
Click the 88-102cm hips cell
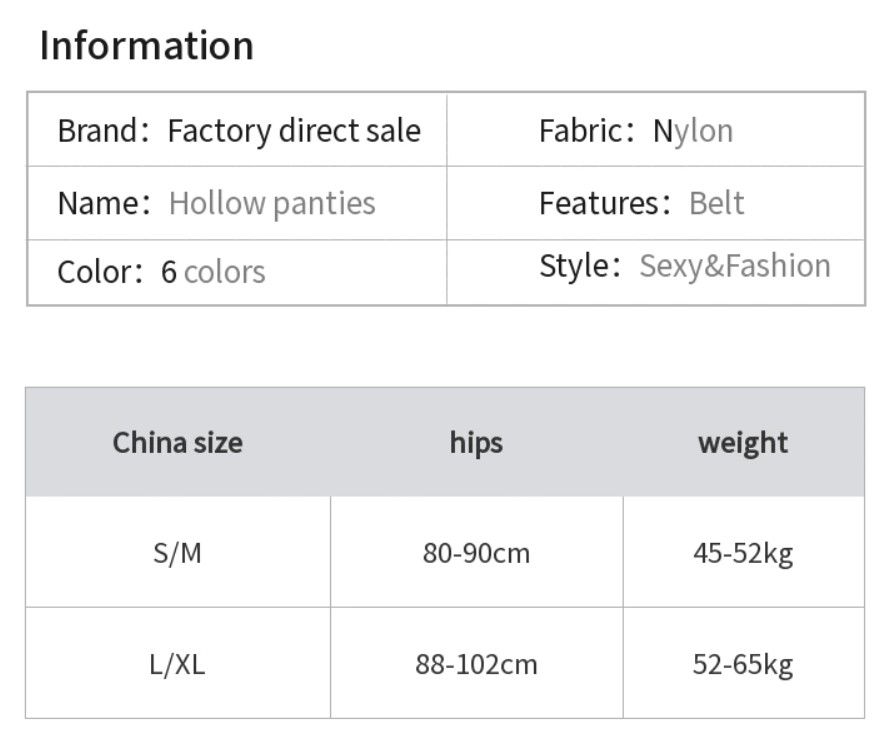476,664
